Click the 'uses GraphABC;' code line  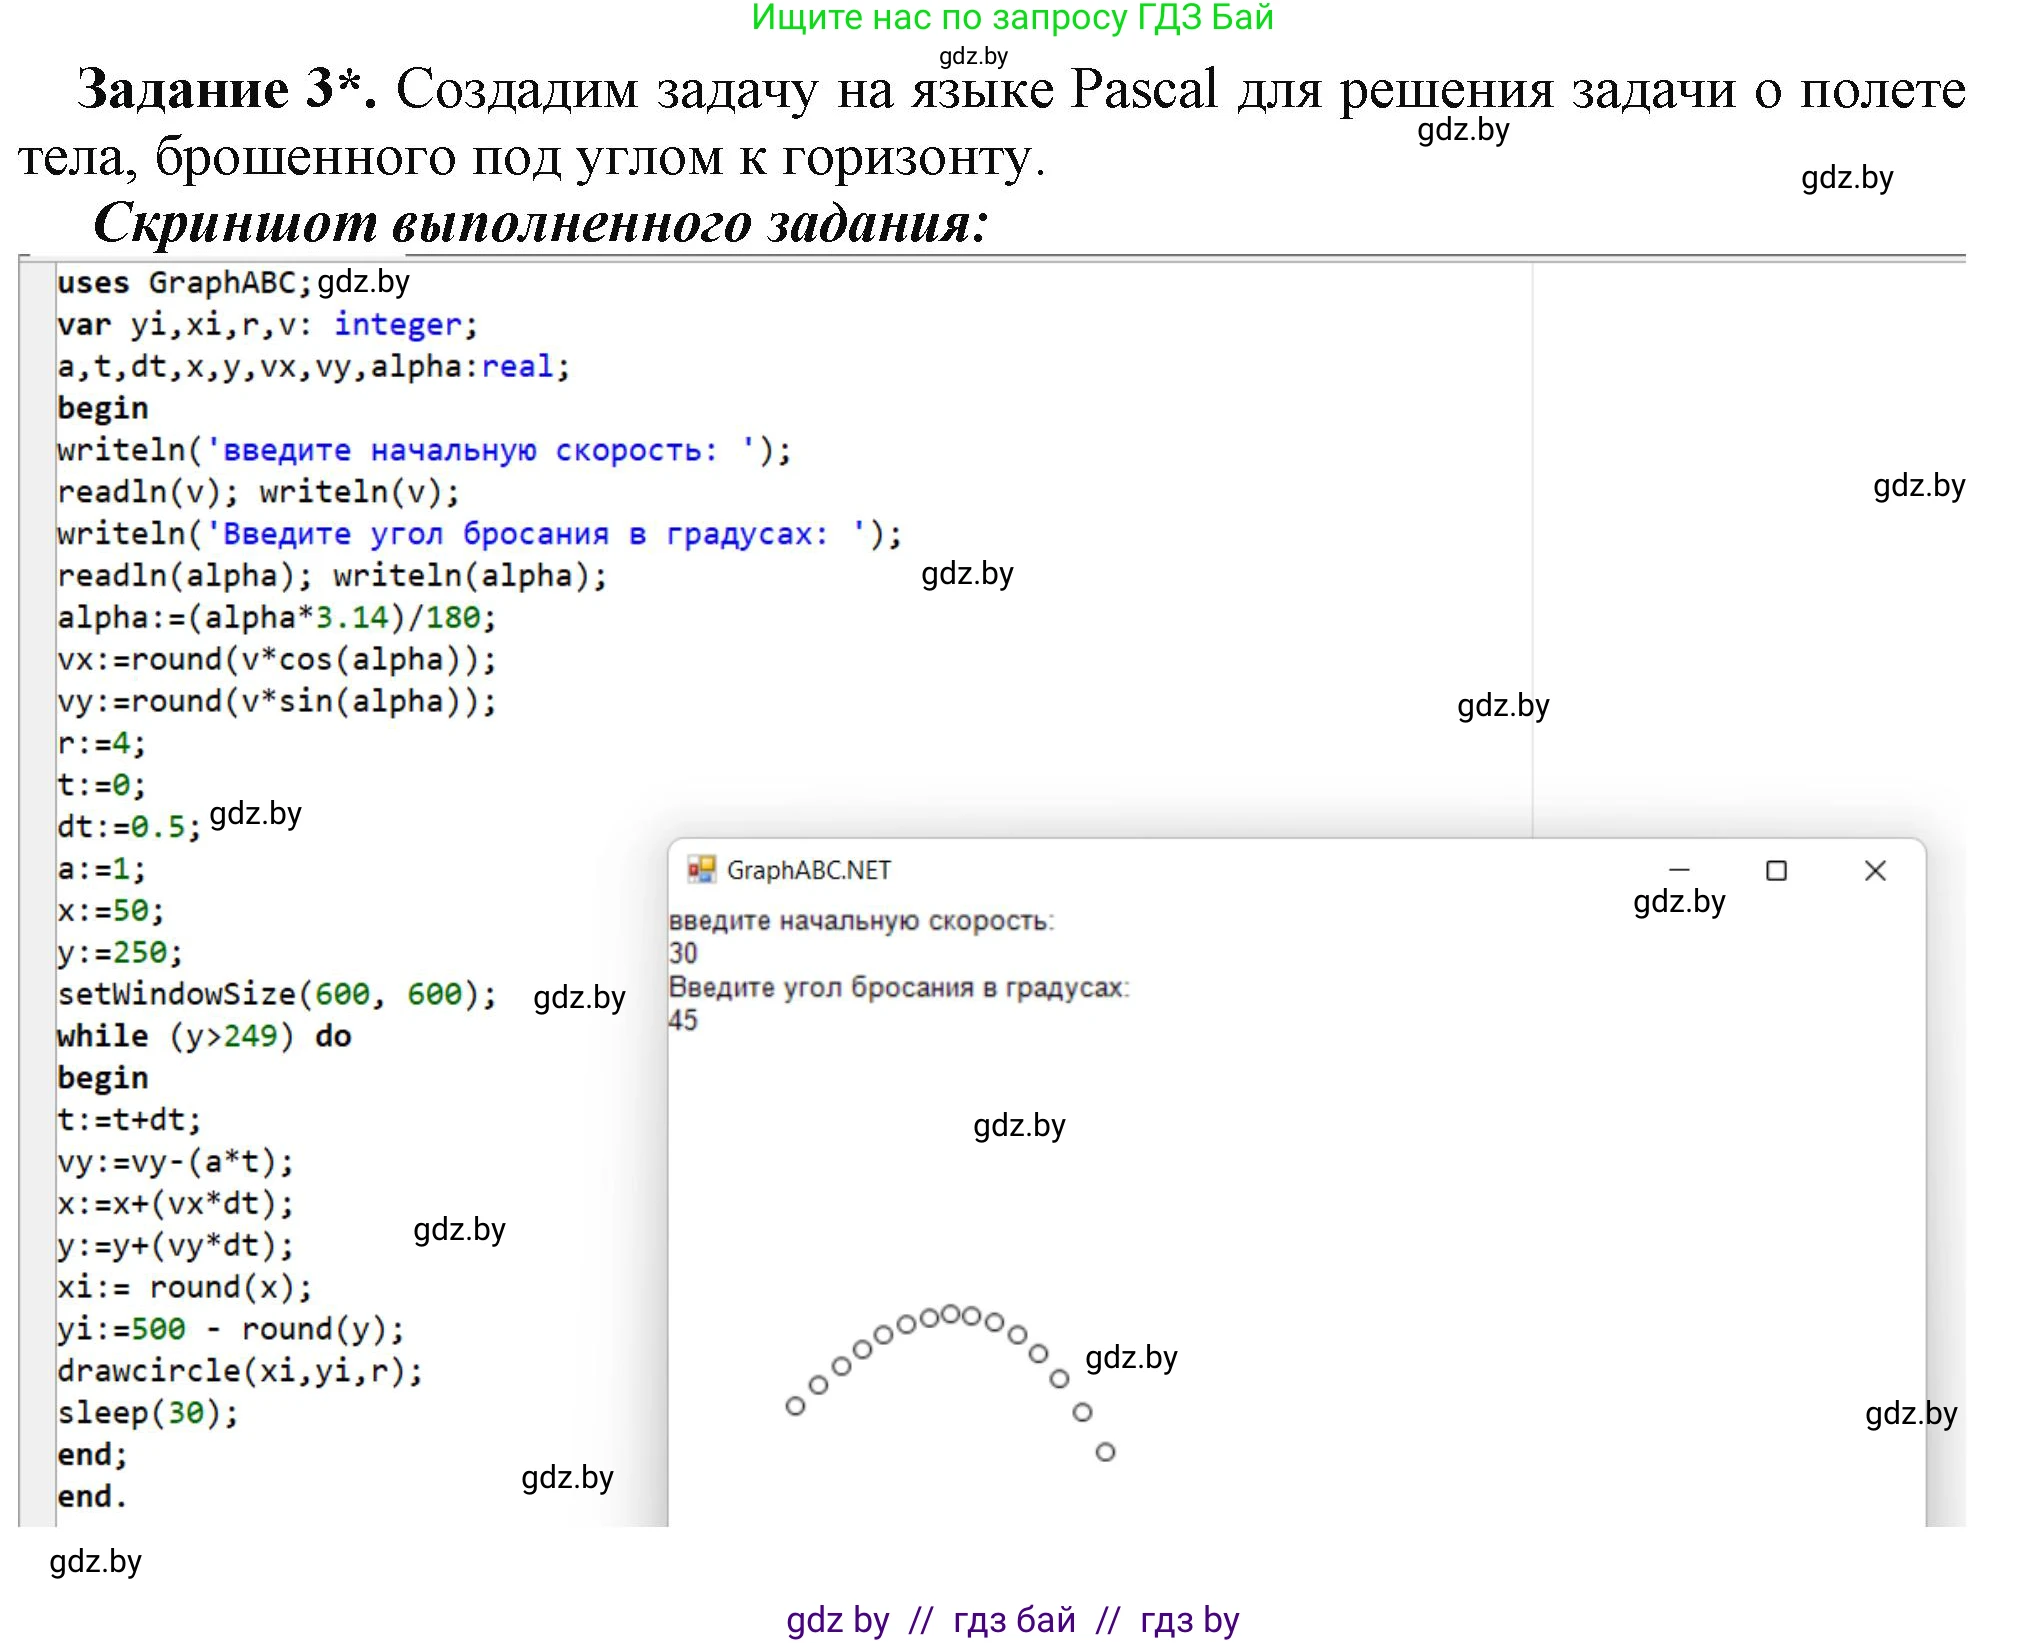(x=184, y=283)
